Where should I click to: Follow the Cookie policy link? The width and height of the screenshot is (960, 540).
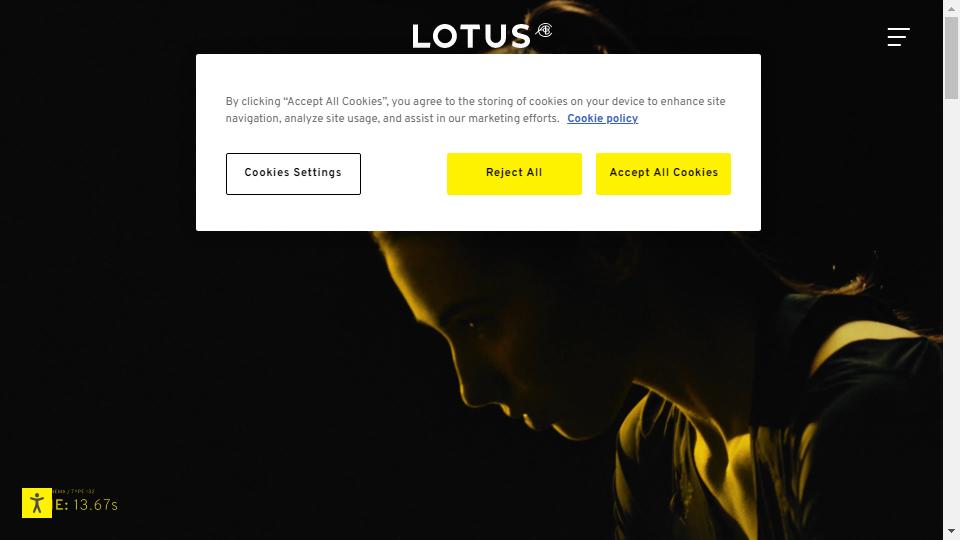click(x=602, y=119)
